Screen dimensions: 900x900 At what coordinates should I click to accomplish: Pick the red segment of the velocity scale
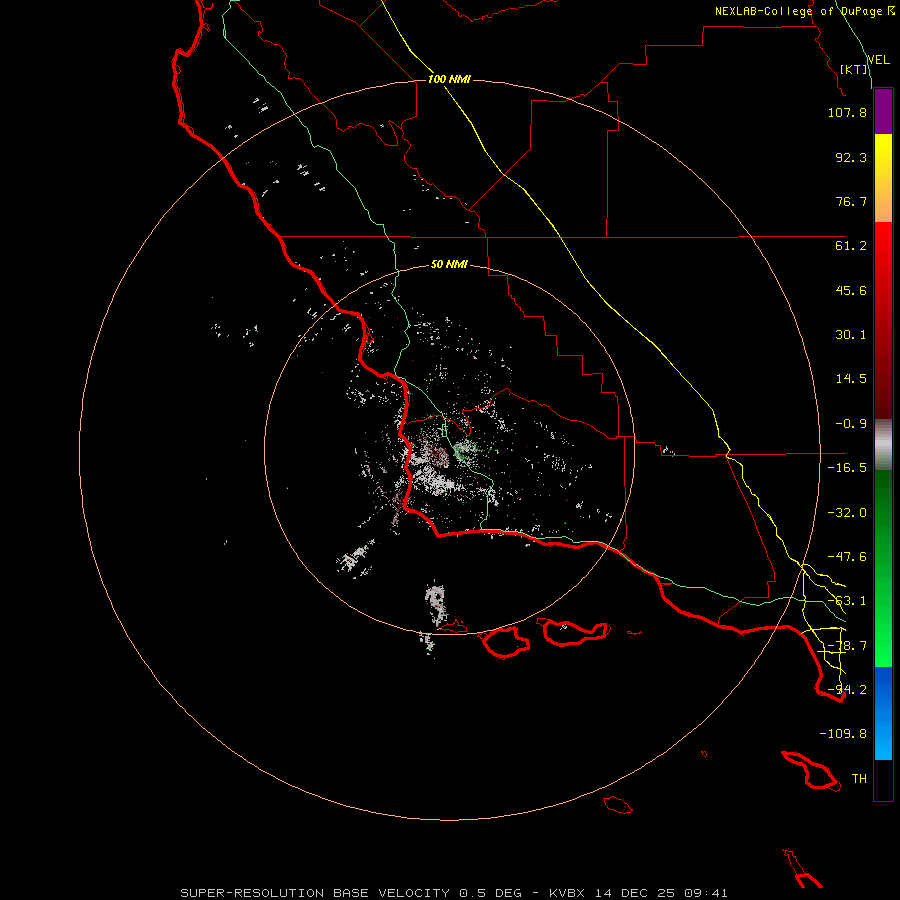(x=883, y=320)
